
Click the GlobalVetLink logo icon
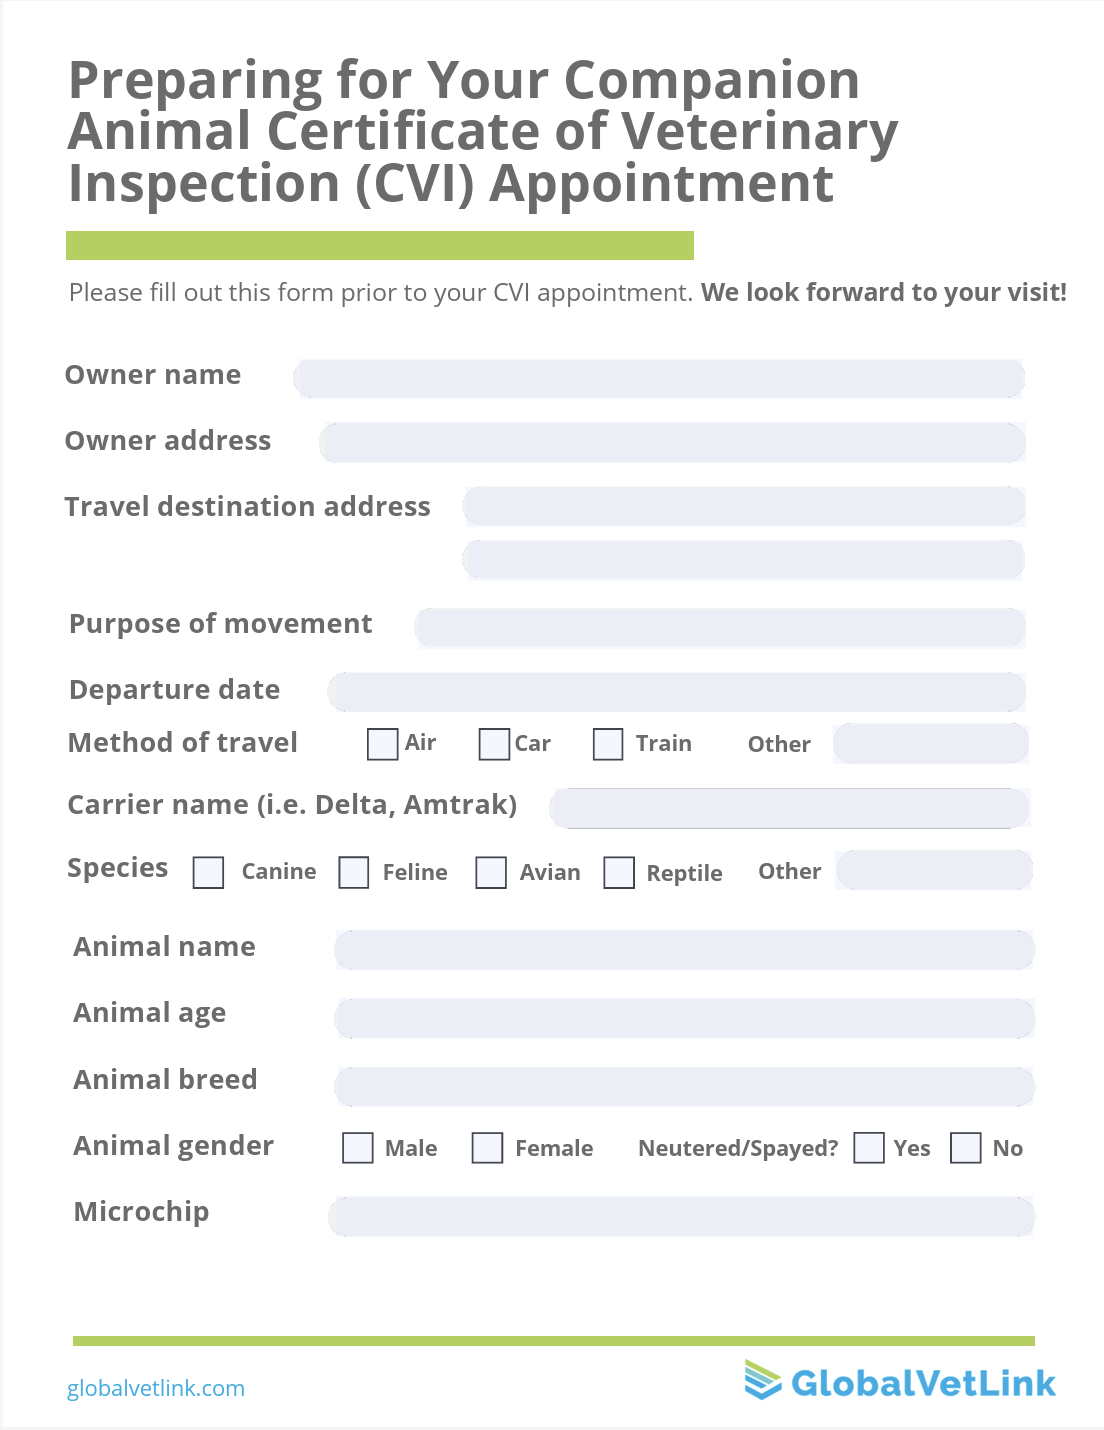click(763, 1380)
